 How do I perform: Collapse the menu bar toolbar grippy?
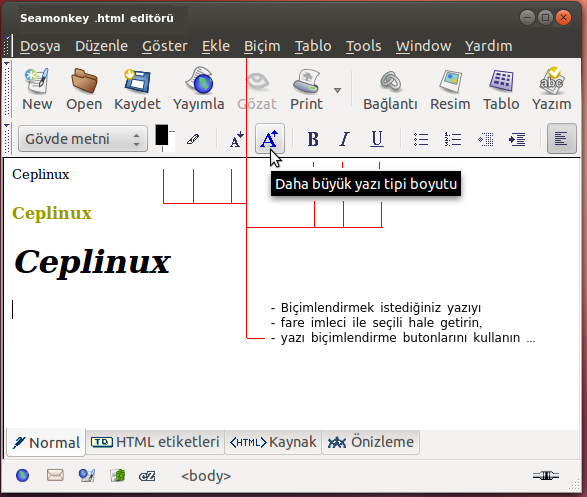point(7,46)
